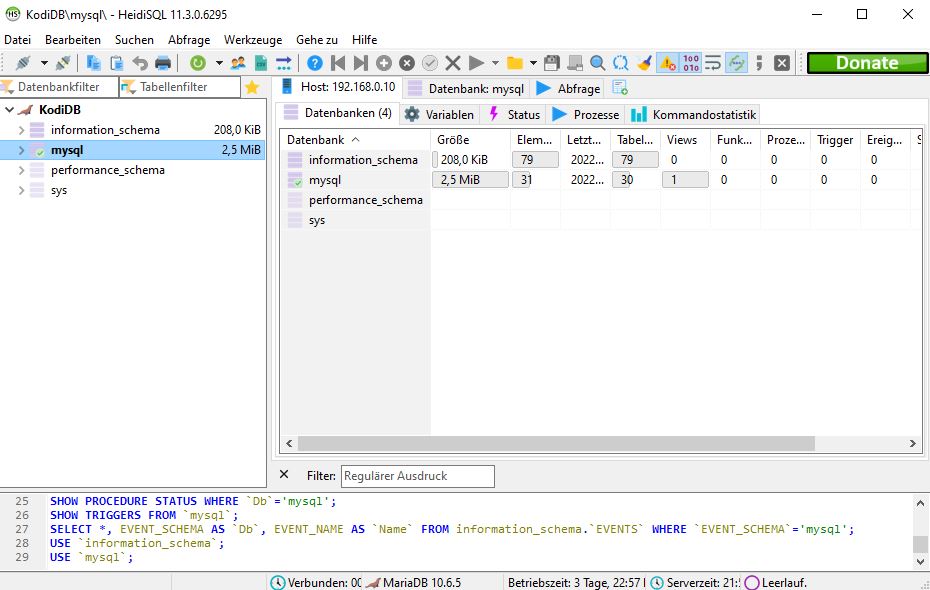This screenshot has height=590, width=930.
Task: Insert row with plus circle icon
Action: point(384,63)
